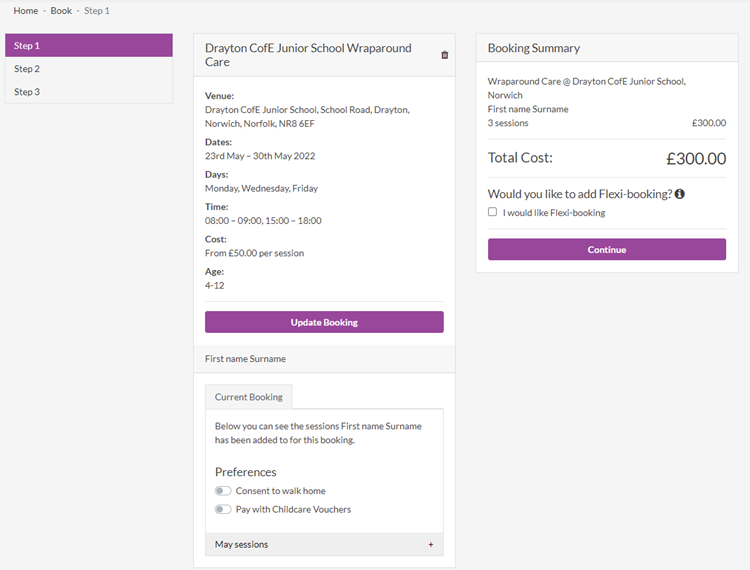The image size is (750, 570).
Task: Click the Booking Summary heading
Action: (x=534, y=48)
